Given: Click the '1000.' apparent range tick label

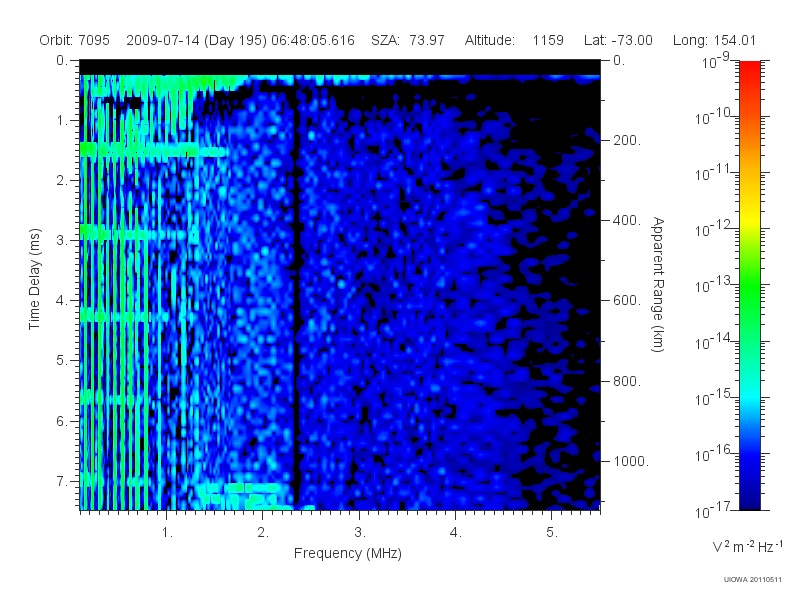Looking at the screenshot, I should [631, 461].
